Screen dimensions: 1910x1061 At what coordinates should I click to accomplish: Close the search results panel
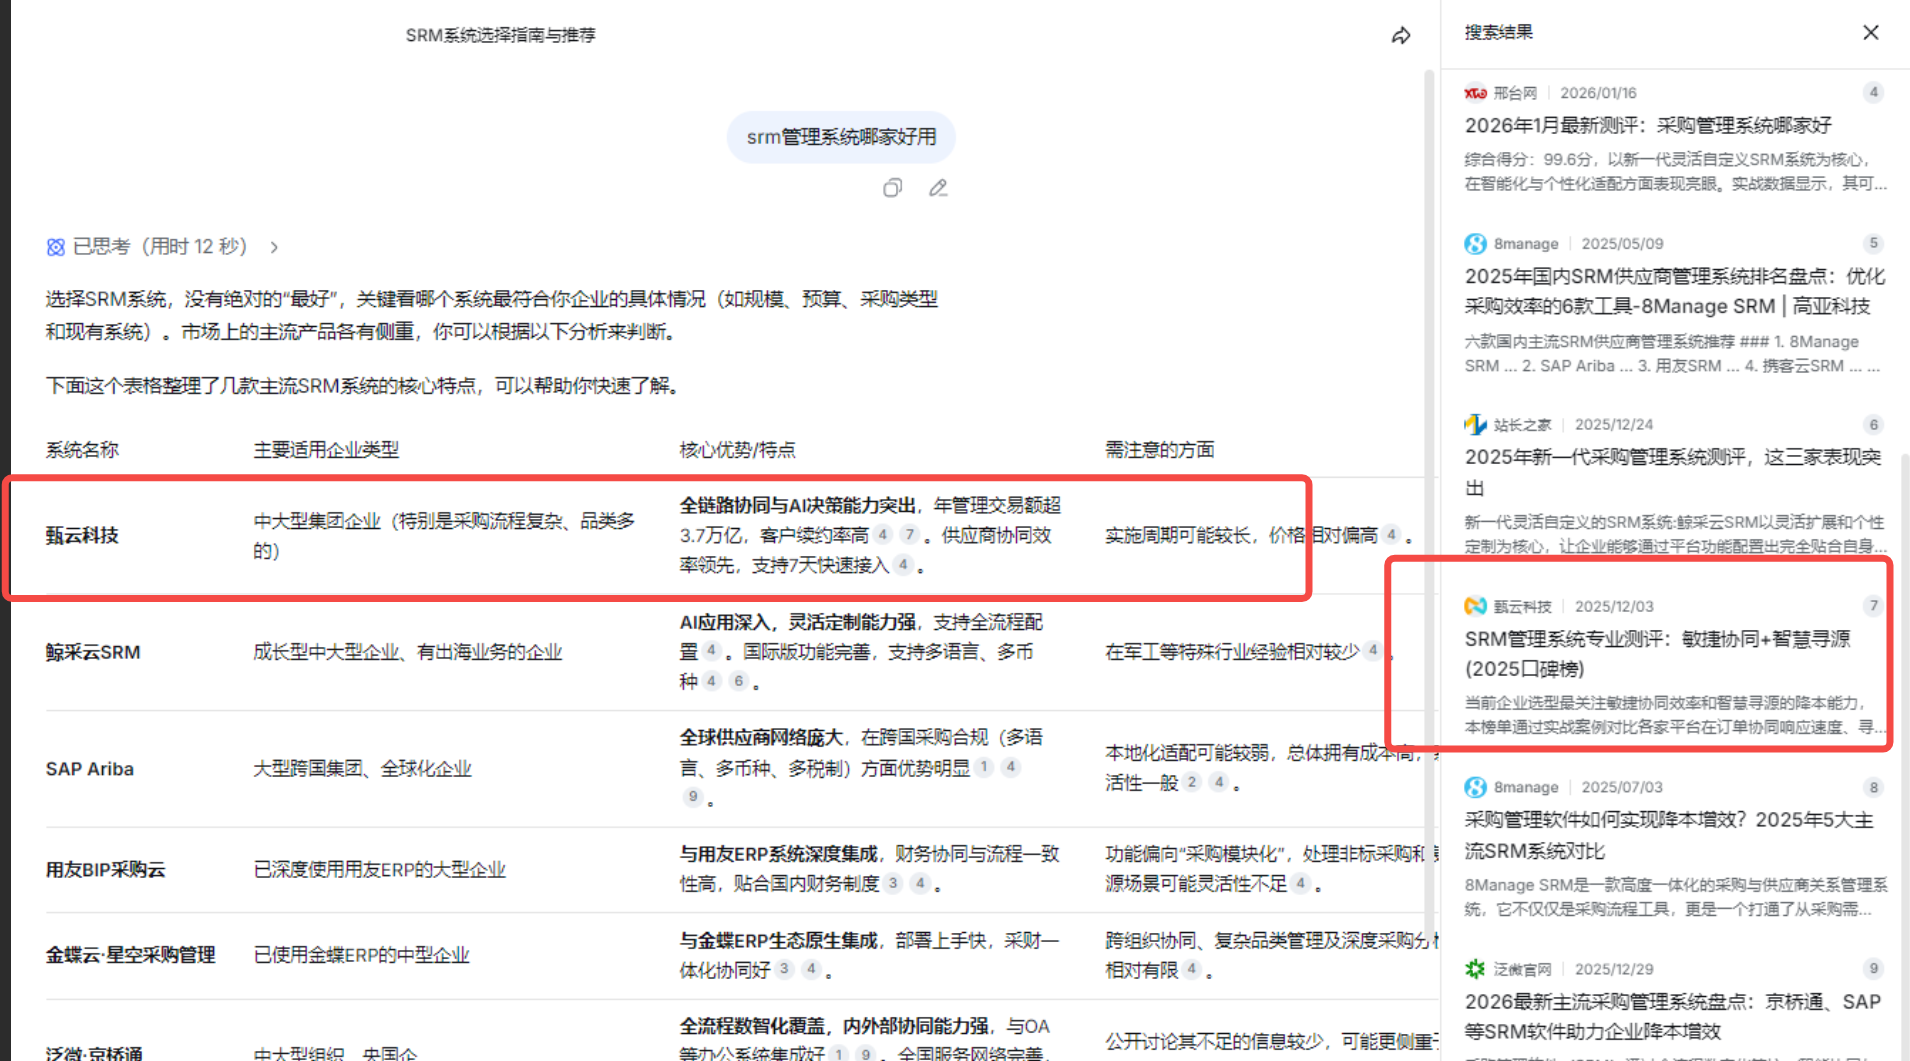[1871, 32]
